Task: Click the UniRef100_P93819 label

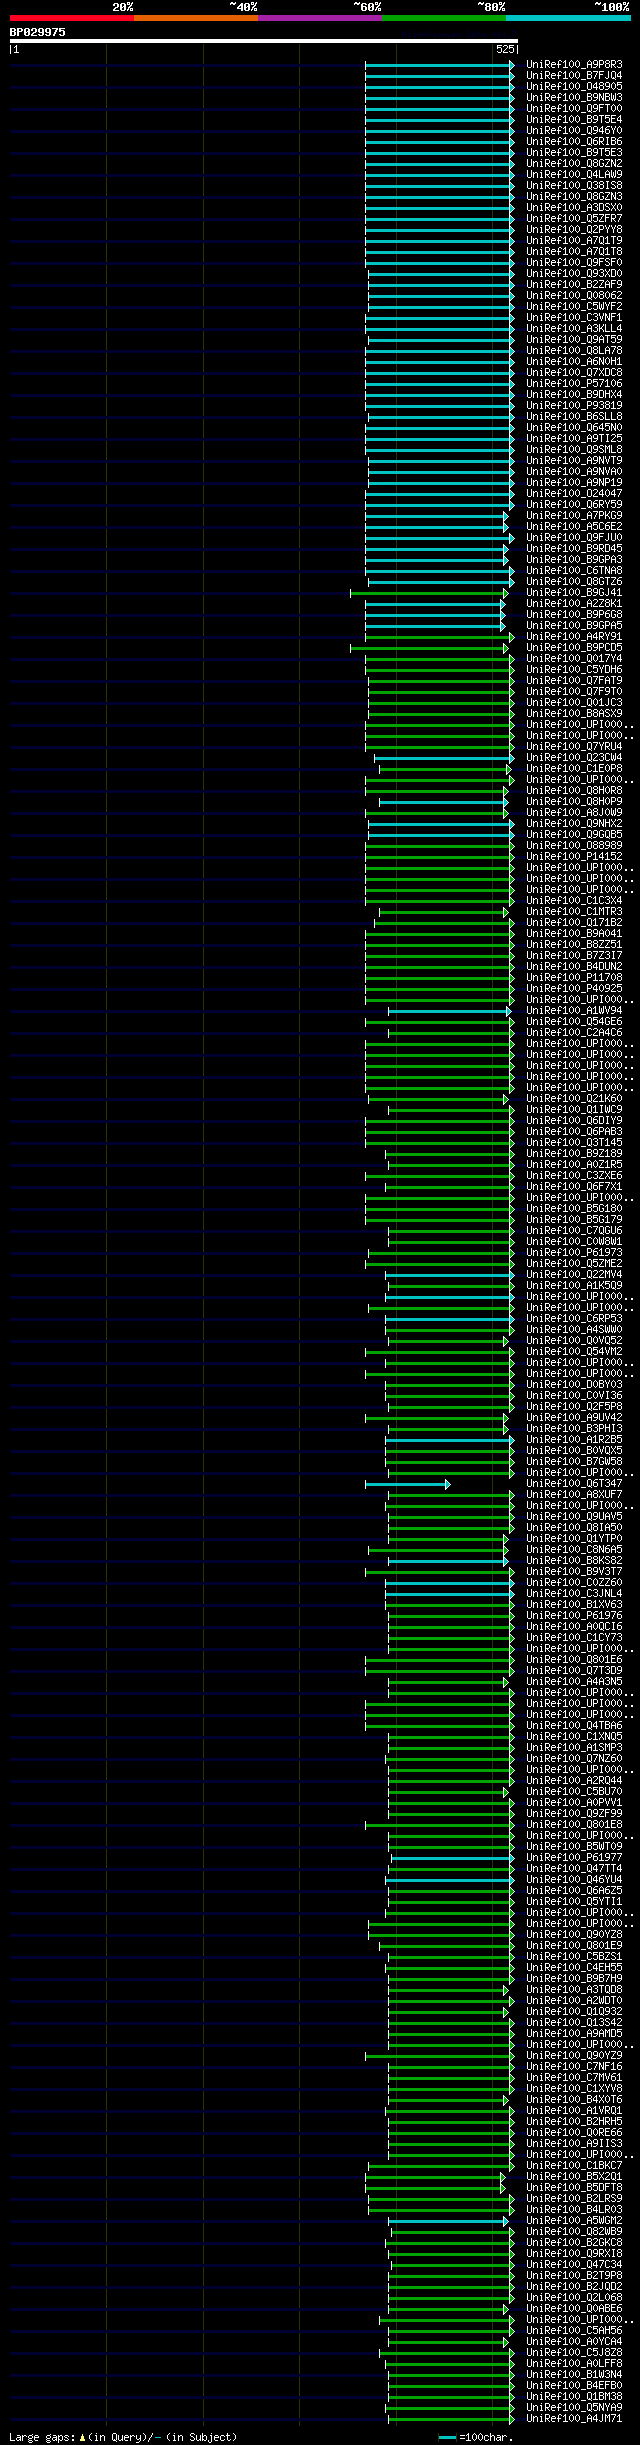Action: point(574,406)
